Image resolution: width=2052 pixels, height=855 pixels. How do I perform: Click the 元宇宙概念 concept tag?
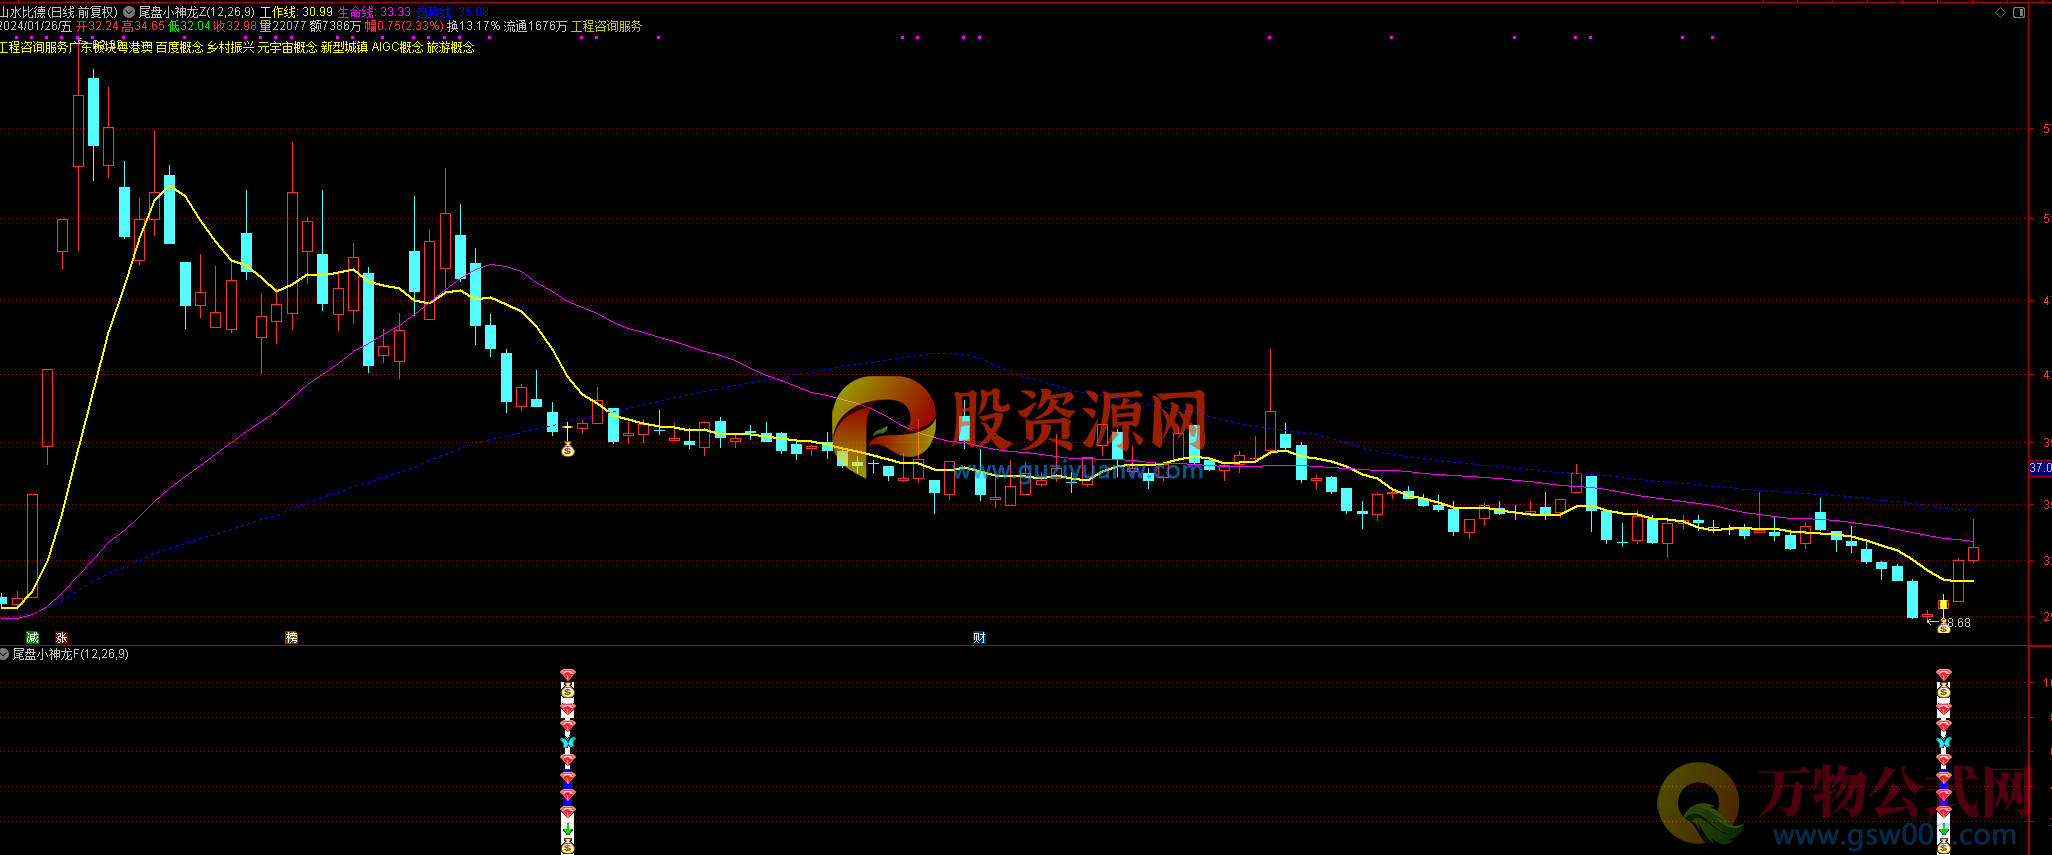[x=287, y=47]
